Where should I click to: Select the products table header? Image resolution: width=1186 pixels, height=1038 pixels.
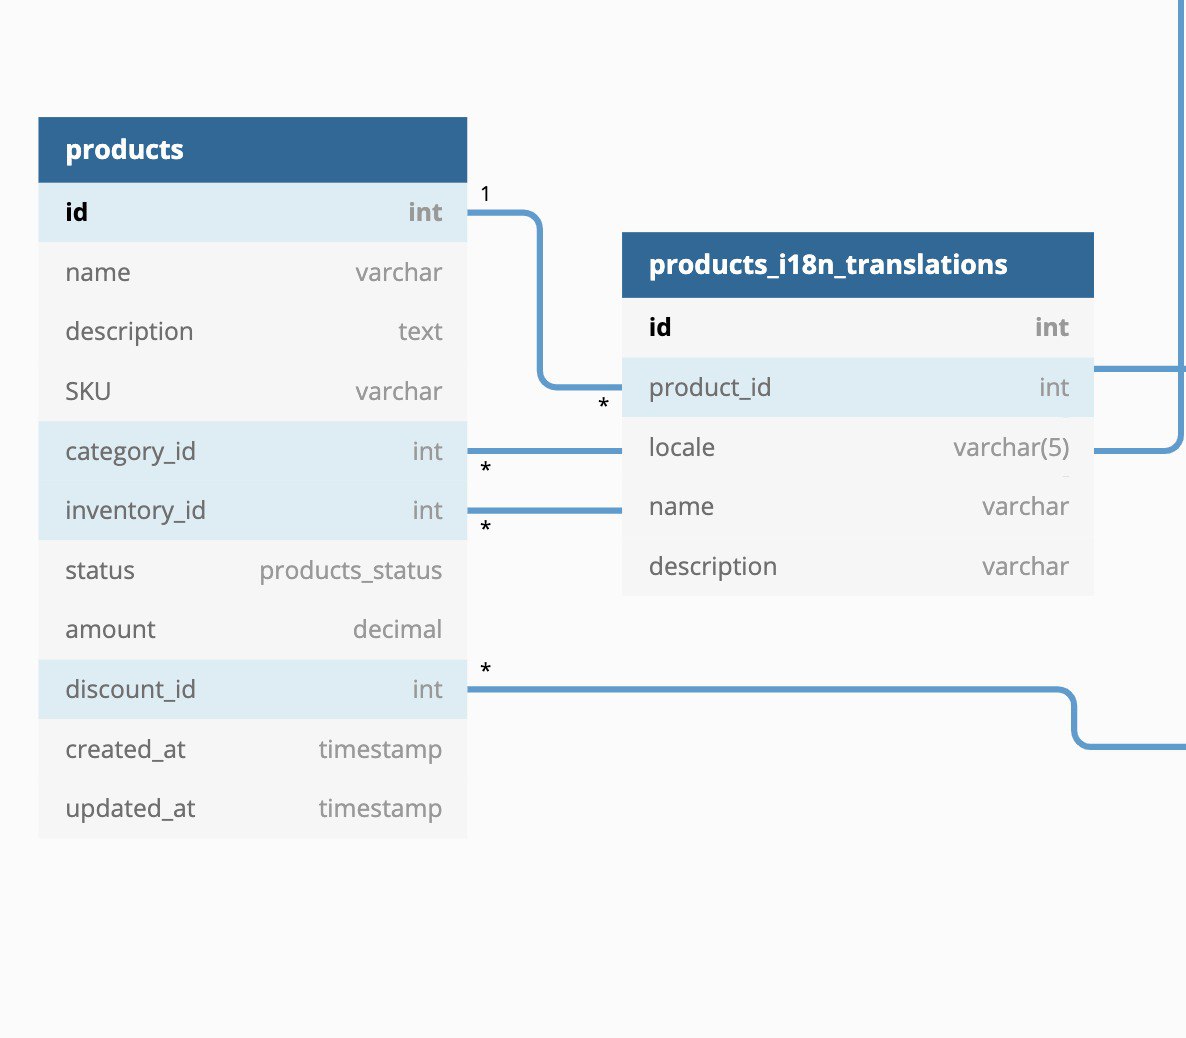[x=252, y=150]
